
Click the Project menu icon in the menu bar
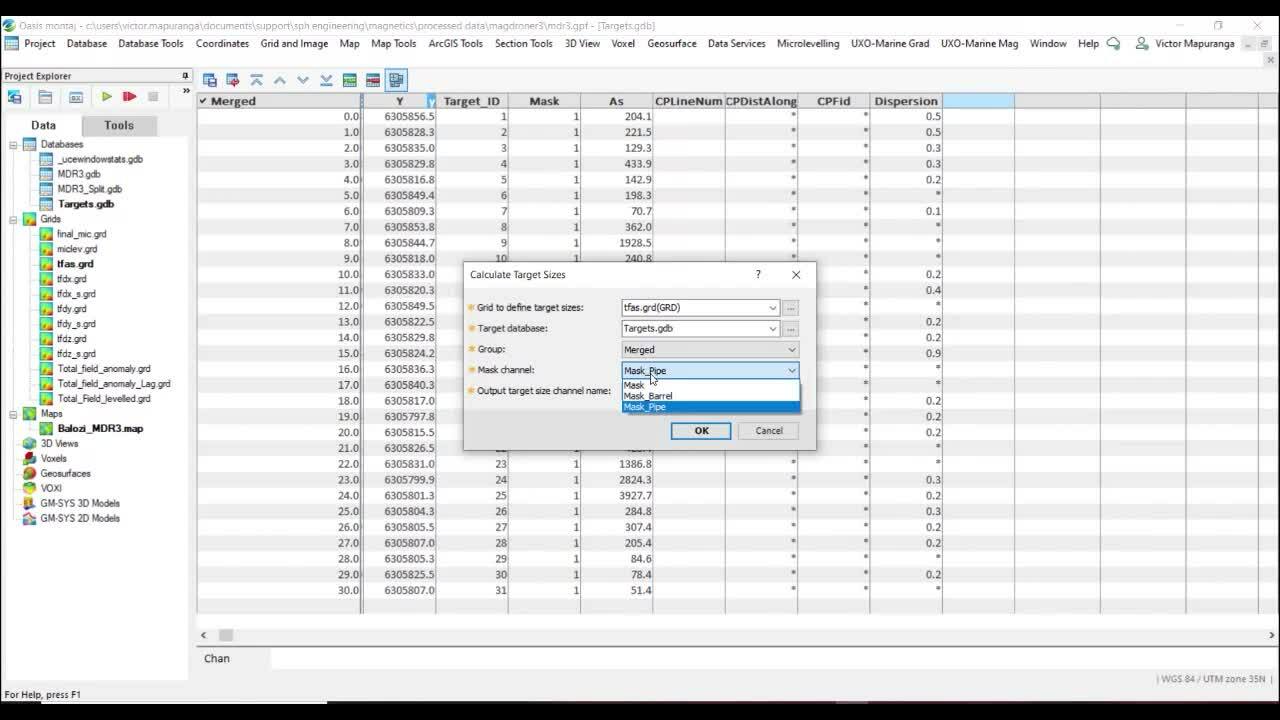pyautogui.click(x=11, y=43)
